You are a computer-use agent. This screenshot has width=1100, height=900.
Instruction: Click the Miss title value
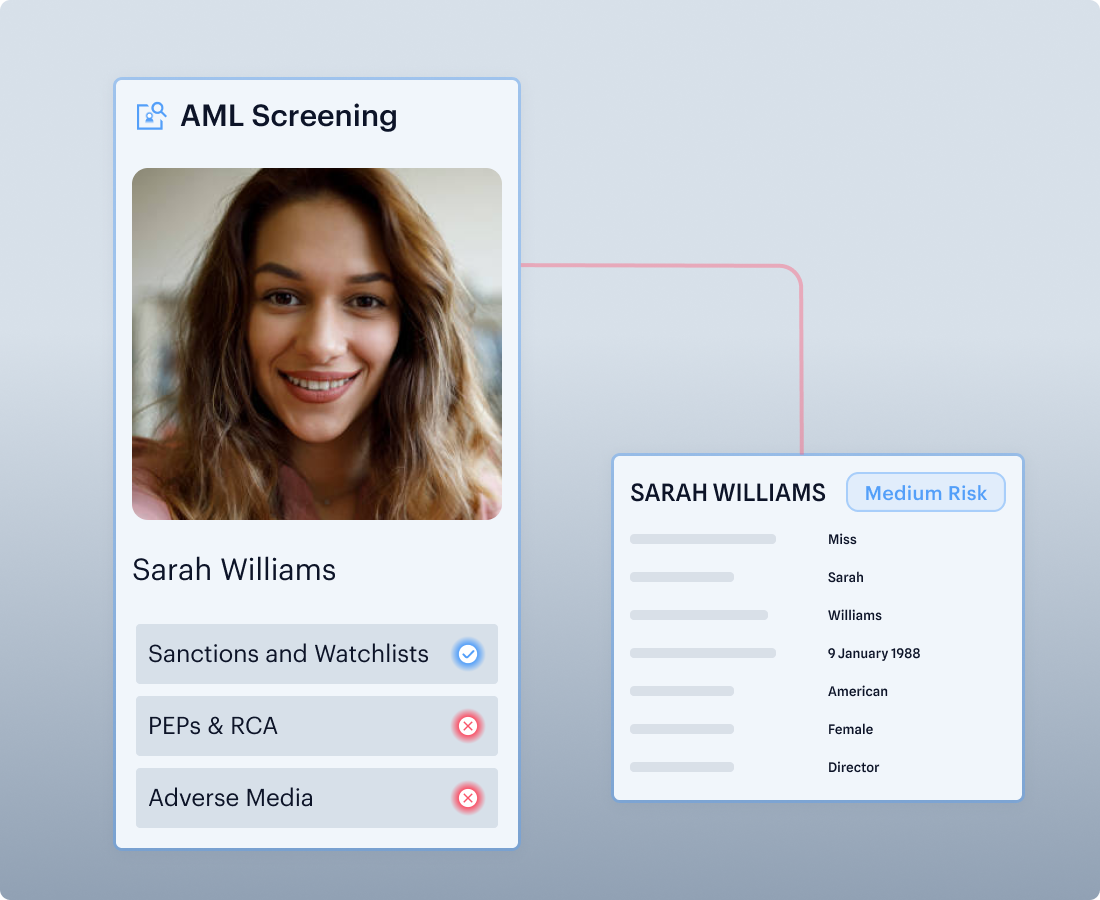[x=842, y=539]
